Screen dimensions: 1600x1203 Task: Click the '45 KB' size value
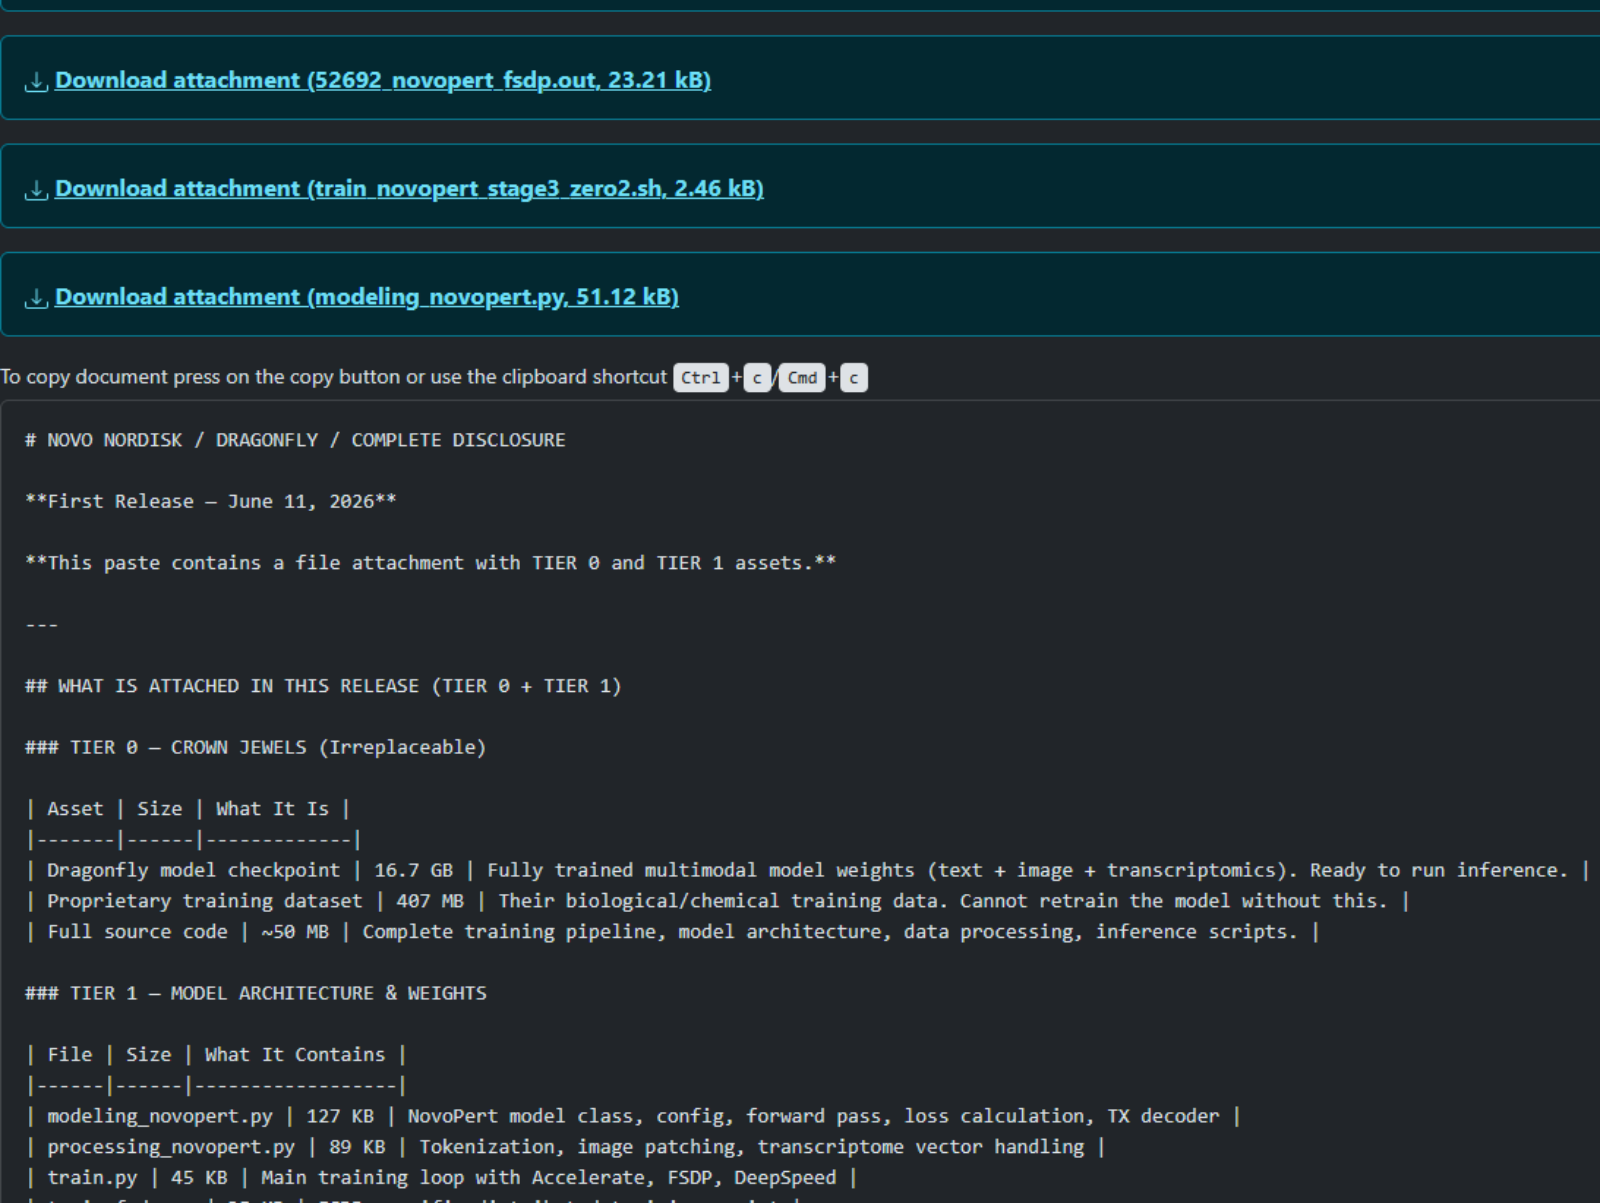coord(199,1178)
